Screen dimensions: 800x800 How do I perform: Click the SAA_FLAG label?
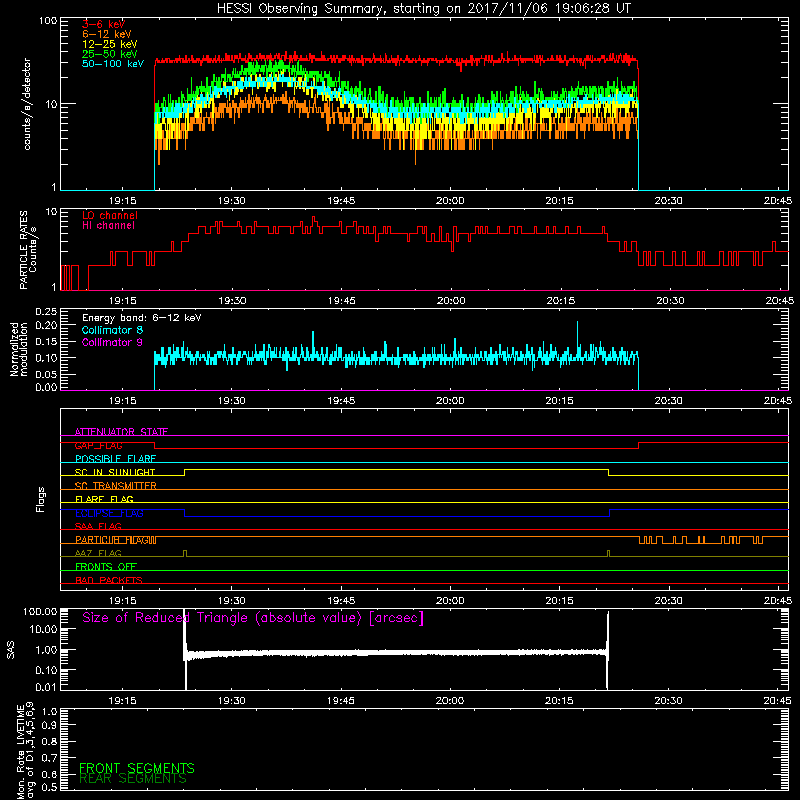98,527
